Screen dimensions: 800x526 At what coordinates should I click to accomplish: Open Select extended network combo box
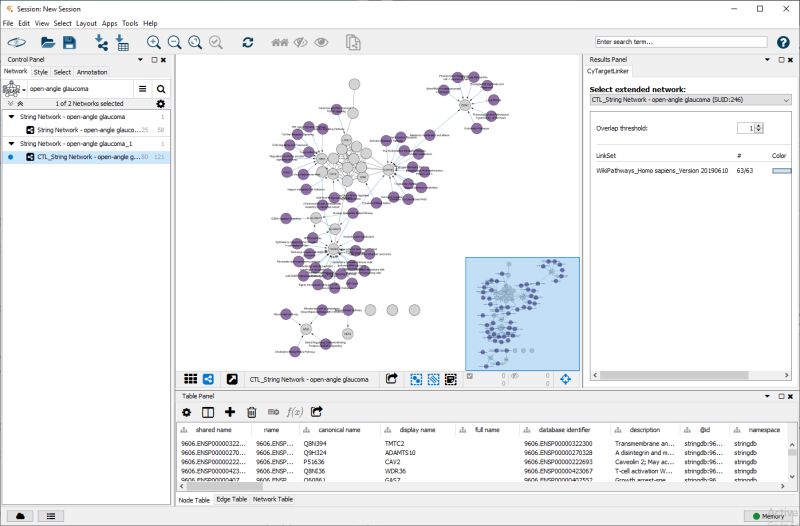click(x=690, y=100)
